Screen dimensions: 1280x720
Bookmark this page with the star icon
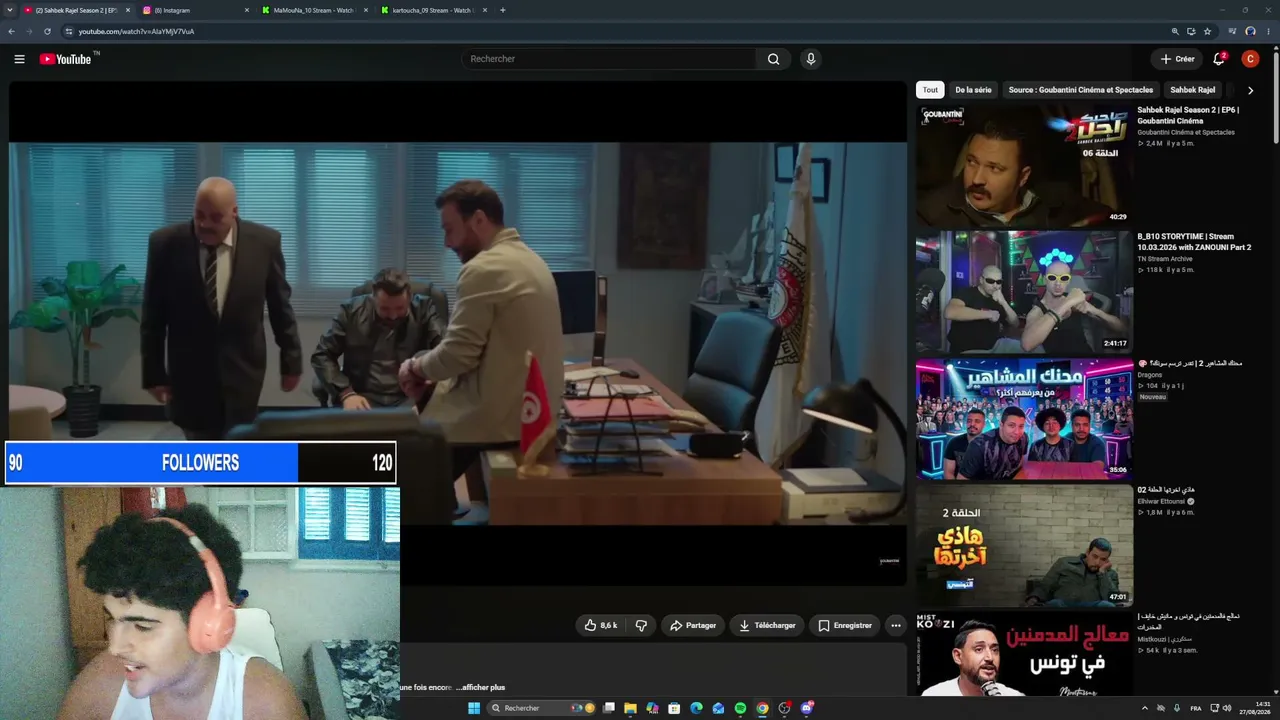coord(1207,31)
